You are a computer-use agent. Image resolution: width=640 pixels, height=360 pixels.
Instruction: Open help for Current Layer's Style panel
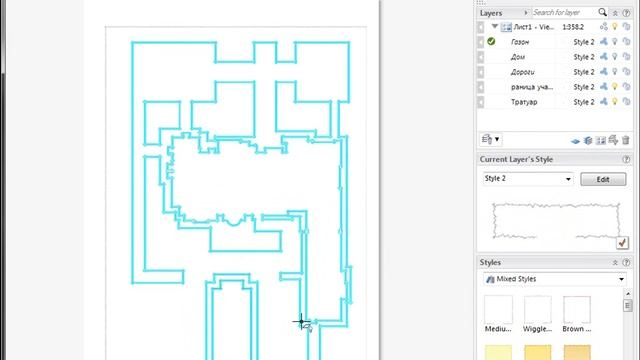pyautogui.click(x=627, y=160)
